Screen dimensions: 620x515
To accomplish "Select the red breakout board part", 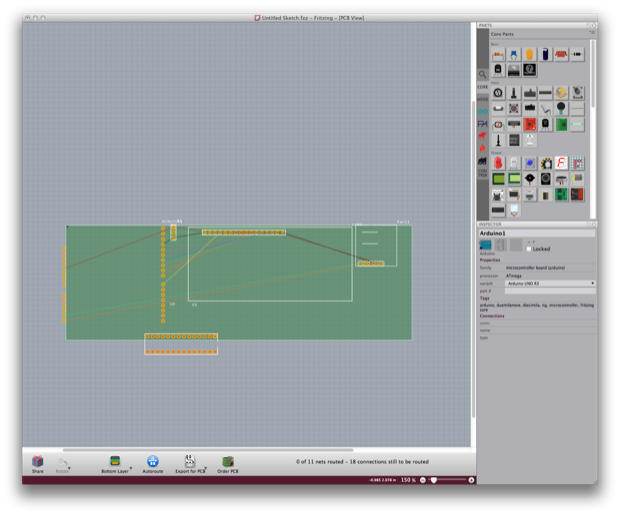I will (x=529, y=124).
